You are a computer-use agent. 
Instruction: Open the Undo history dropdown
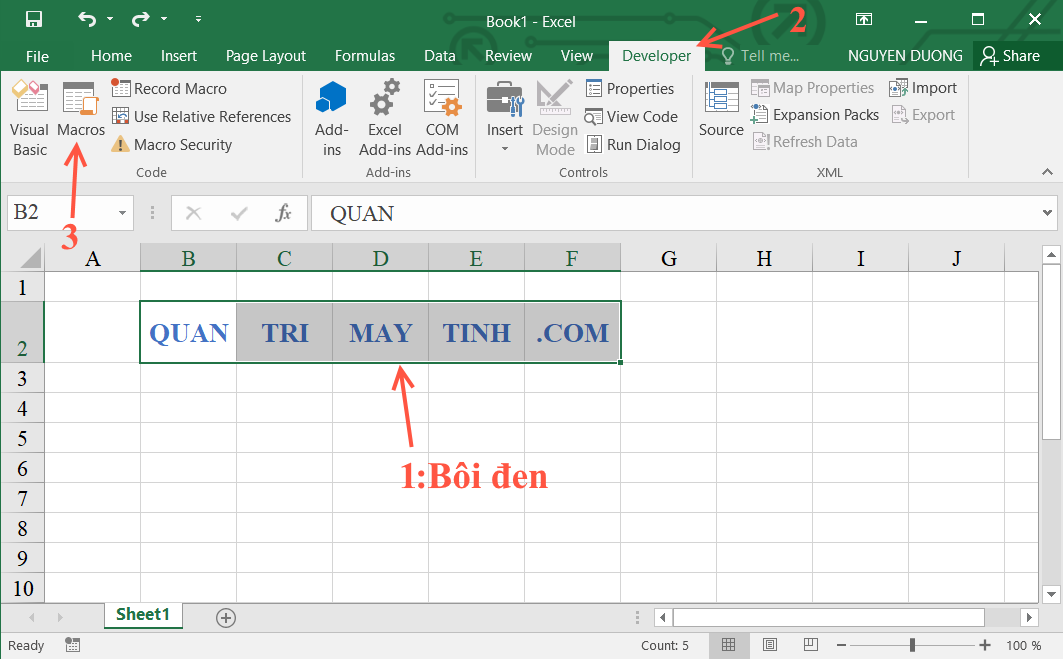[x=111, y=19]
